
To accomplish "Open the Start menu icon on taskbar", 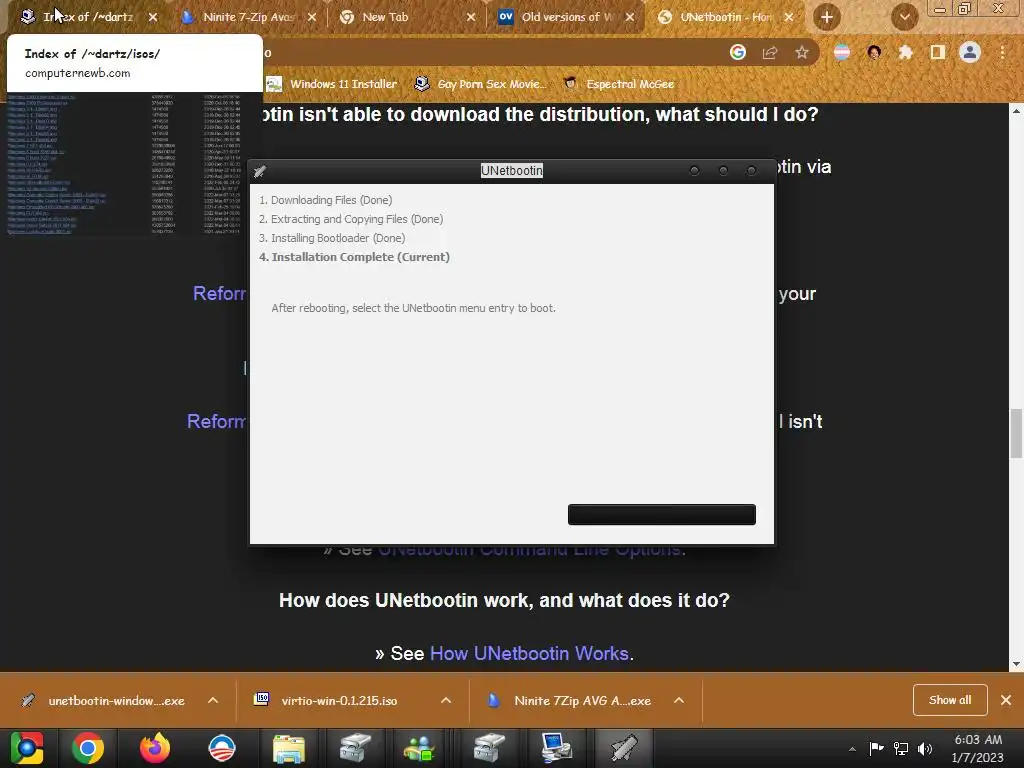I will coord(26,748).
